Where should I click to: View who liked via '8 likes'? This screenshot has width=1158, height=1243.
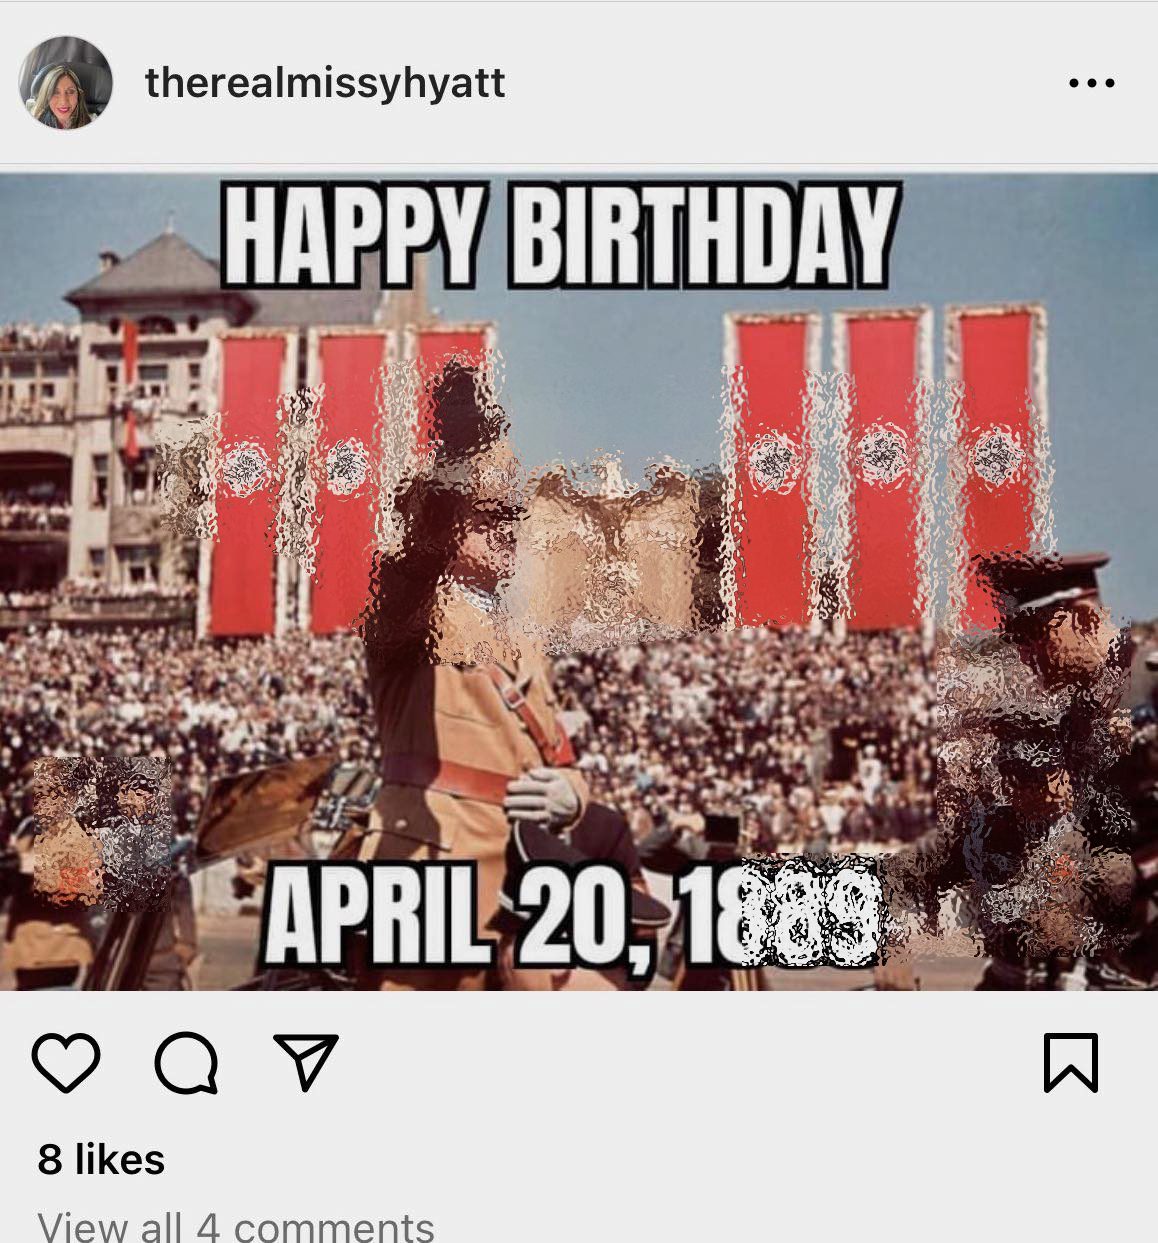point(101,1160)
